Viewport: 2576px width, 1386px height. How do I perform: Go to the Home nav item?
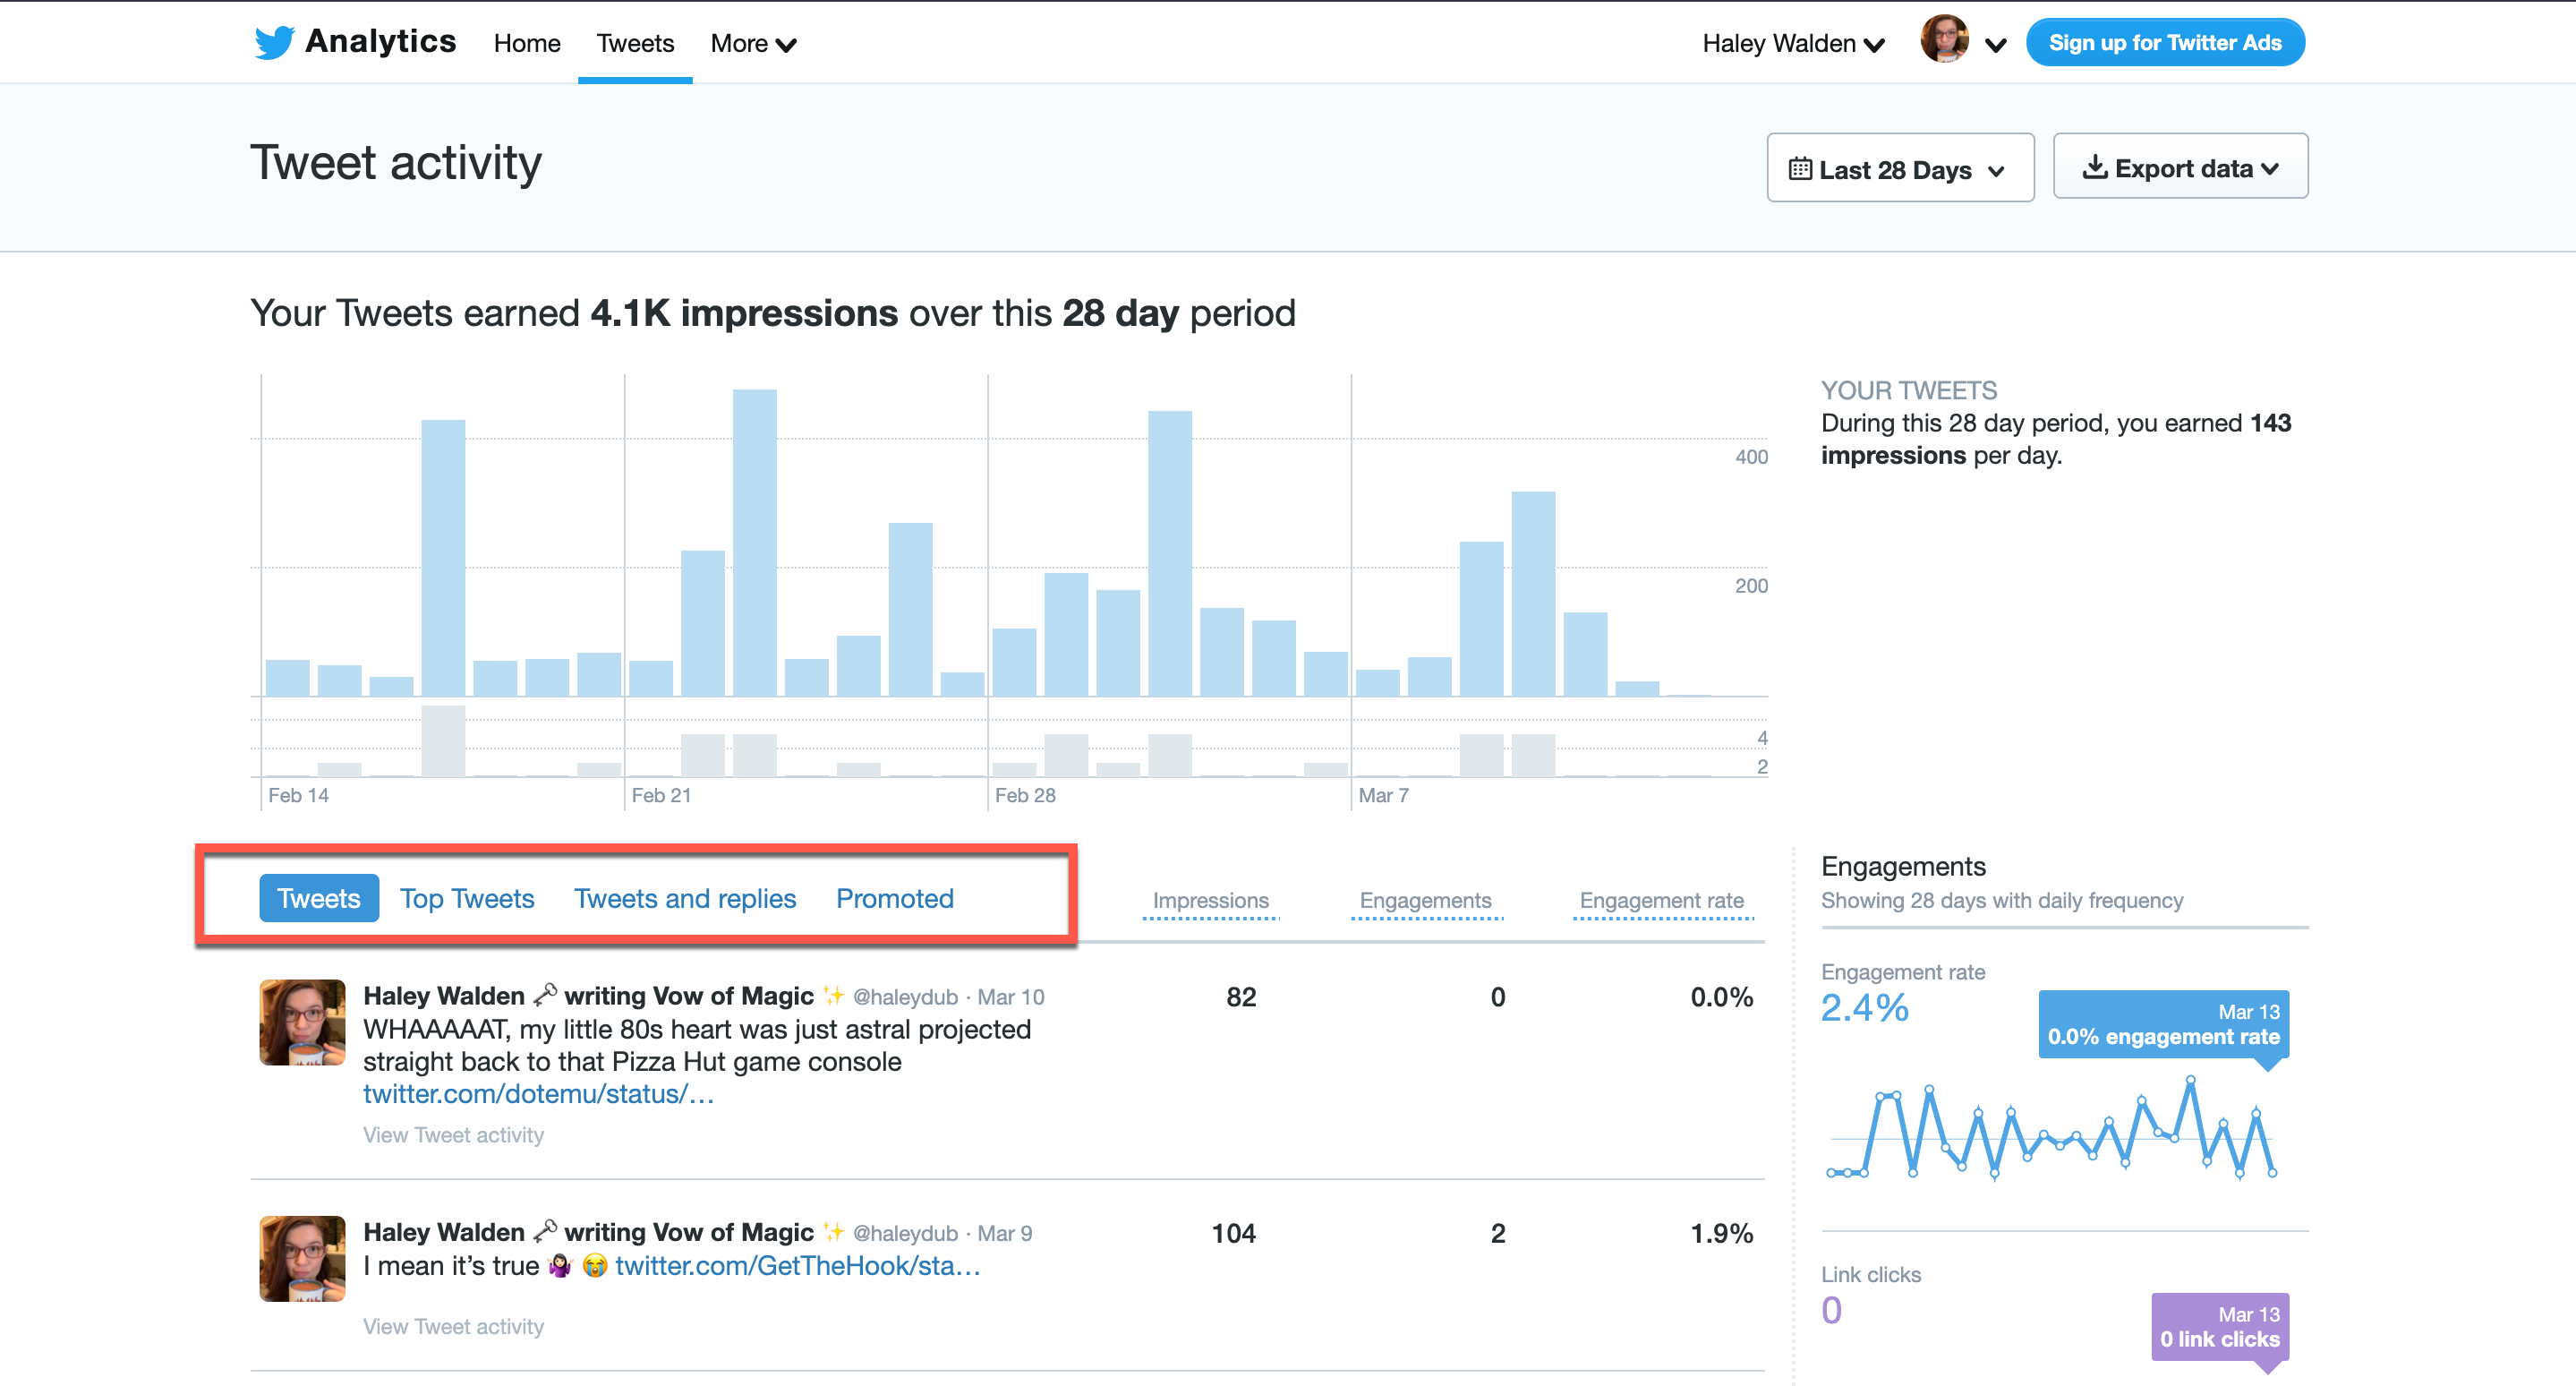pos(527,44)
